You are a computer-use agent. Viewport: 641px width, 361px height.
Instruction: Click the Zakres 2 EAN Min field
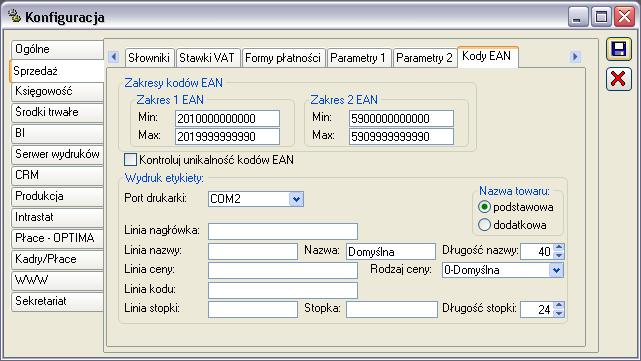click(x=401, y=119)
